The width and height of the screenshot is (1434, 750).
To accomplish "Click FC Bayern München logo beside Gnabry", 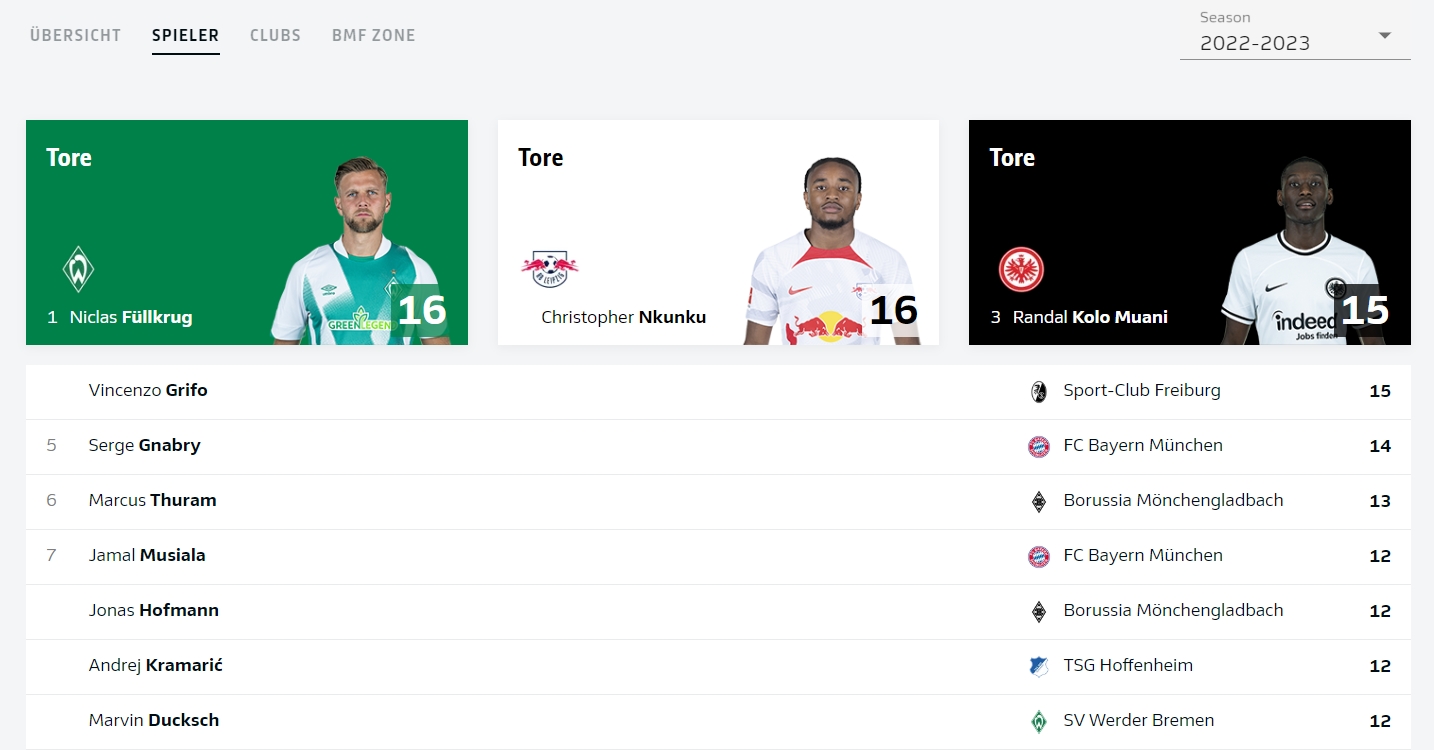I will point(1039,447).
